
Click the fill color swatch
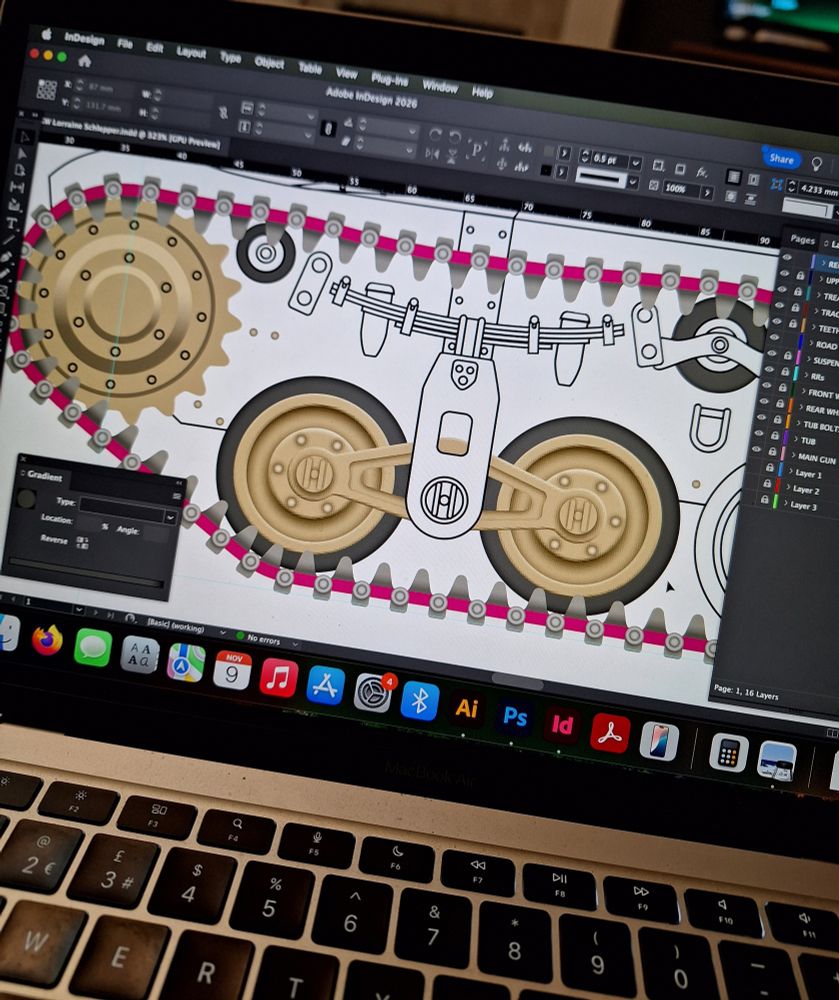click(547, 151)
